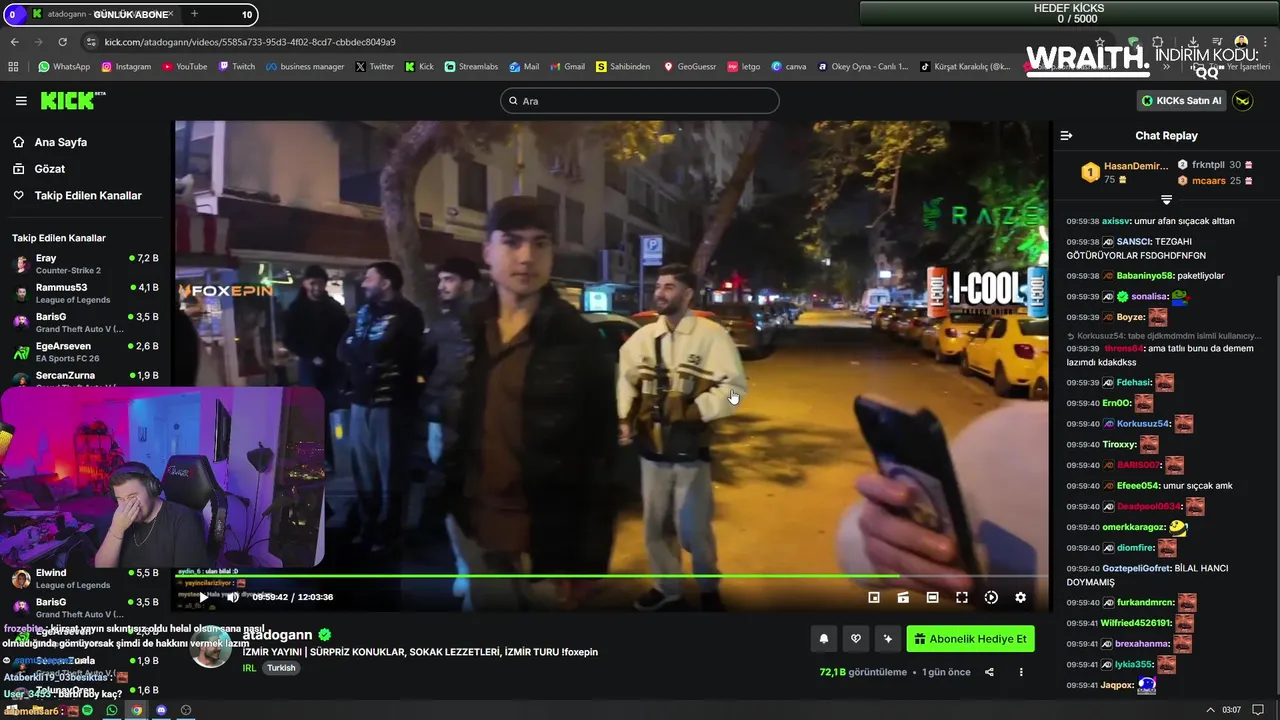Play the video from the player controls
Screen dimensions: 1280x720
click(203, 597)
